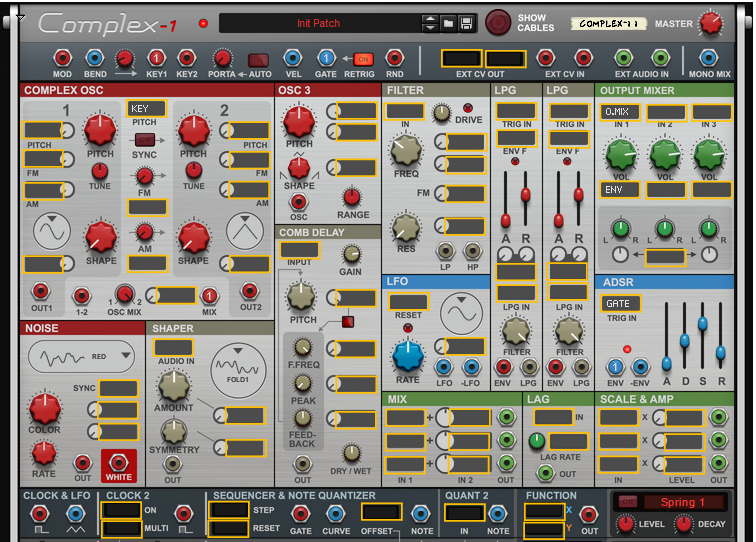Click the Shaper OUT jack
756x542 pixels.
pyautogui.click(x=172, y=464)
